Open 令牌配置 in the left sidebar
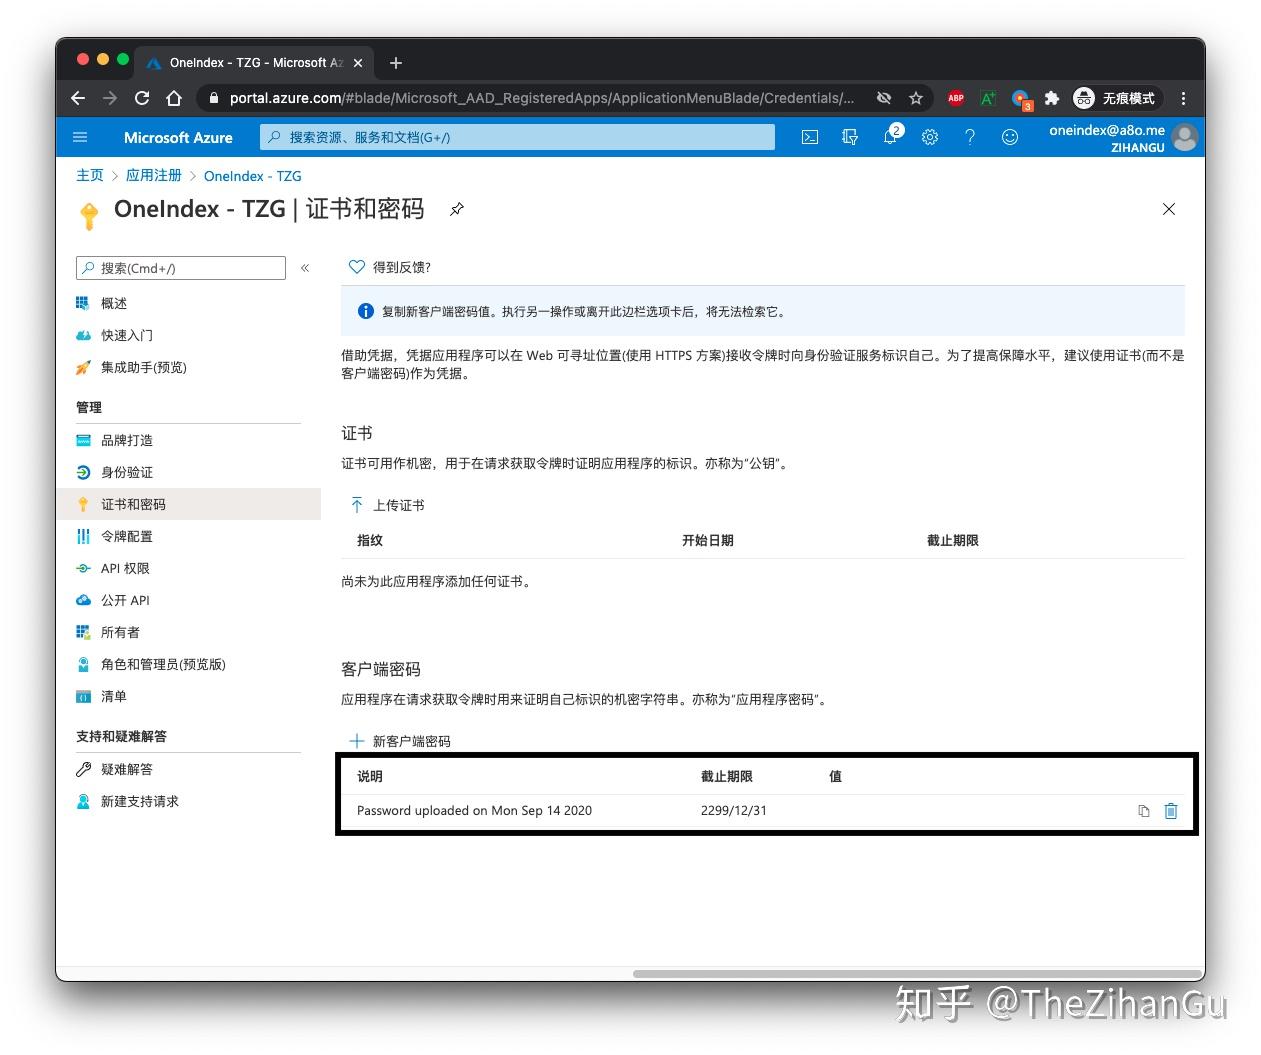 coord(127,536)
